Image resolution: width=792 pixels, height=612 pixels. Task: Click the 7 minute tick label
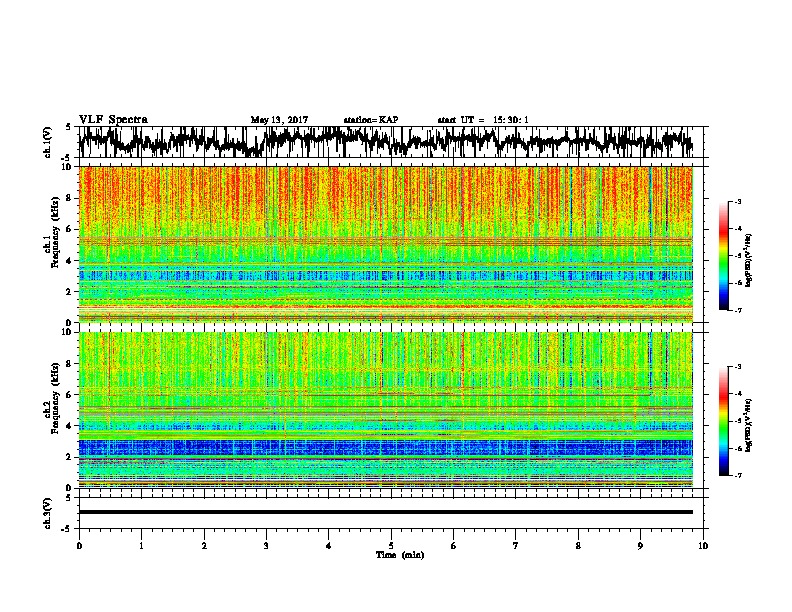516,546
